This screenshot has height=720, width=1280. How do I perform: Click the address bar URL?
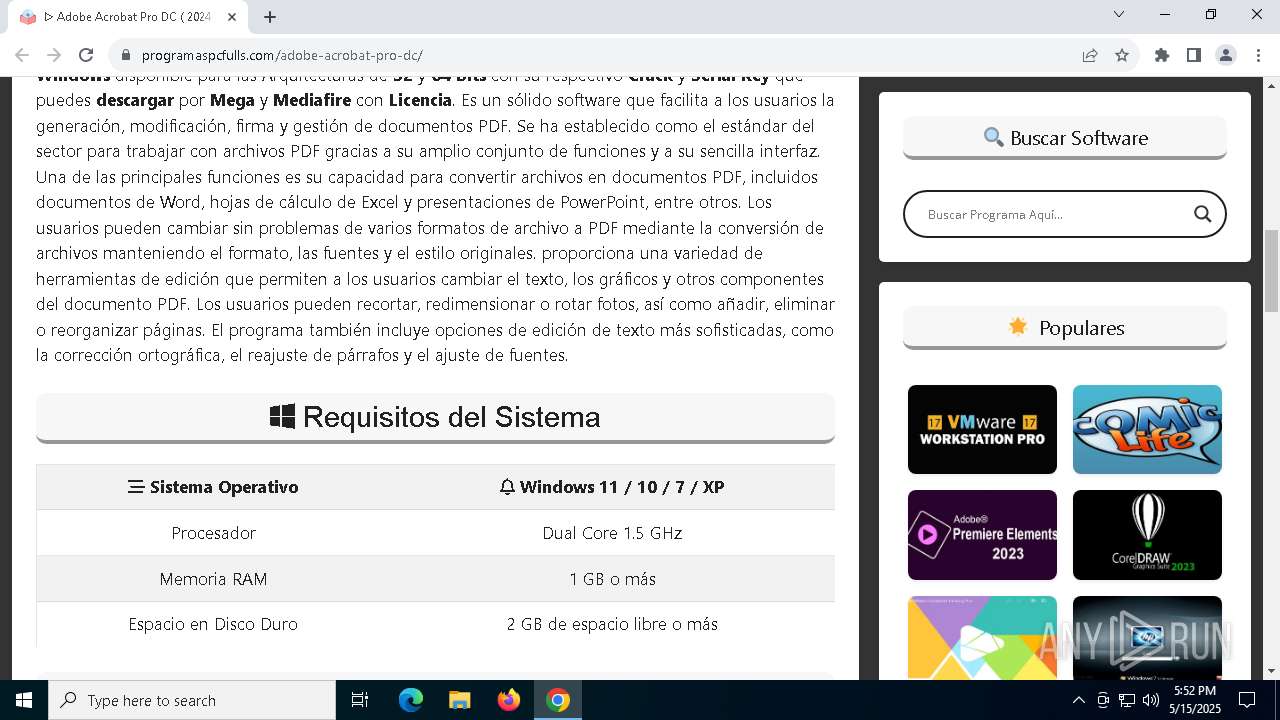282,56
